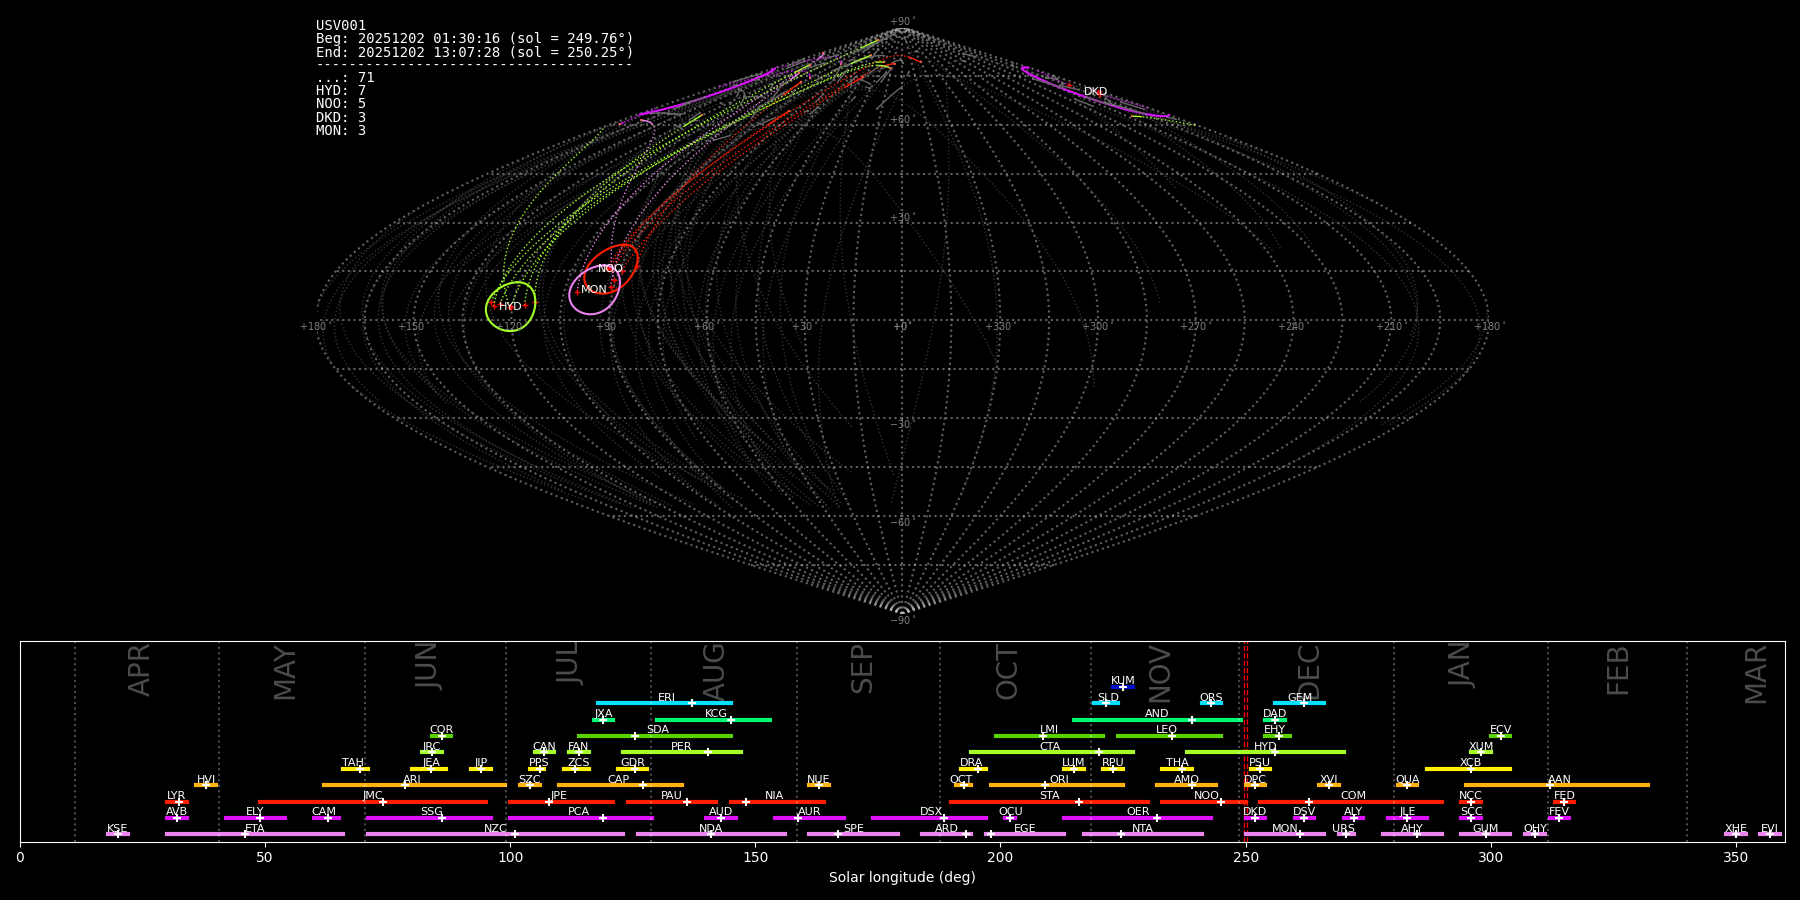Select the cyan GEM shower bar

click(x=1299, y=703)
